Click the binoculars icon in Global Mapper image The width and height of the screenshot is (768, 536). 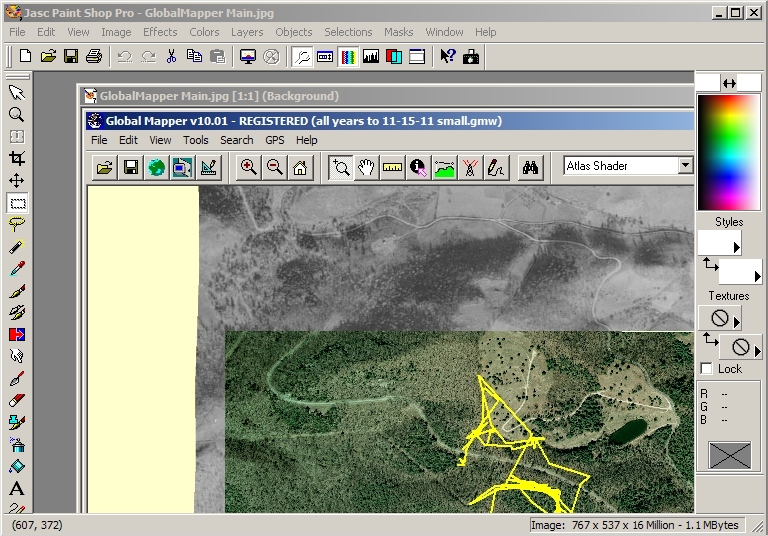(530, 168)
